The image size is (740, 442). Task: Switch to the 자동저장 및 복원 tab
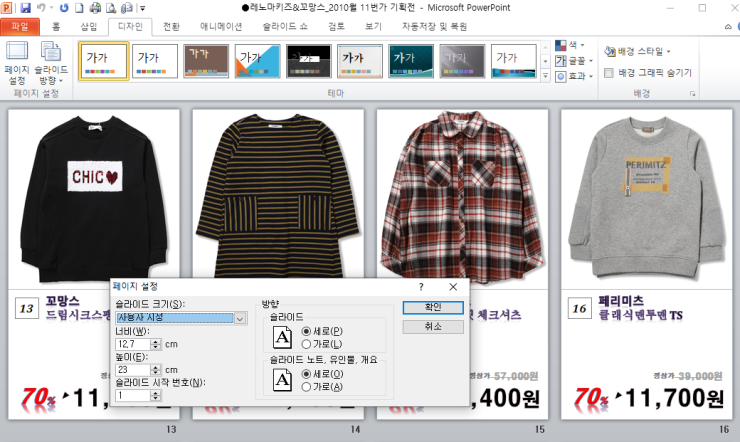pos(434,26)
